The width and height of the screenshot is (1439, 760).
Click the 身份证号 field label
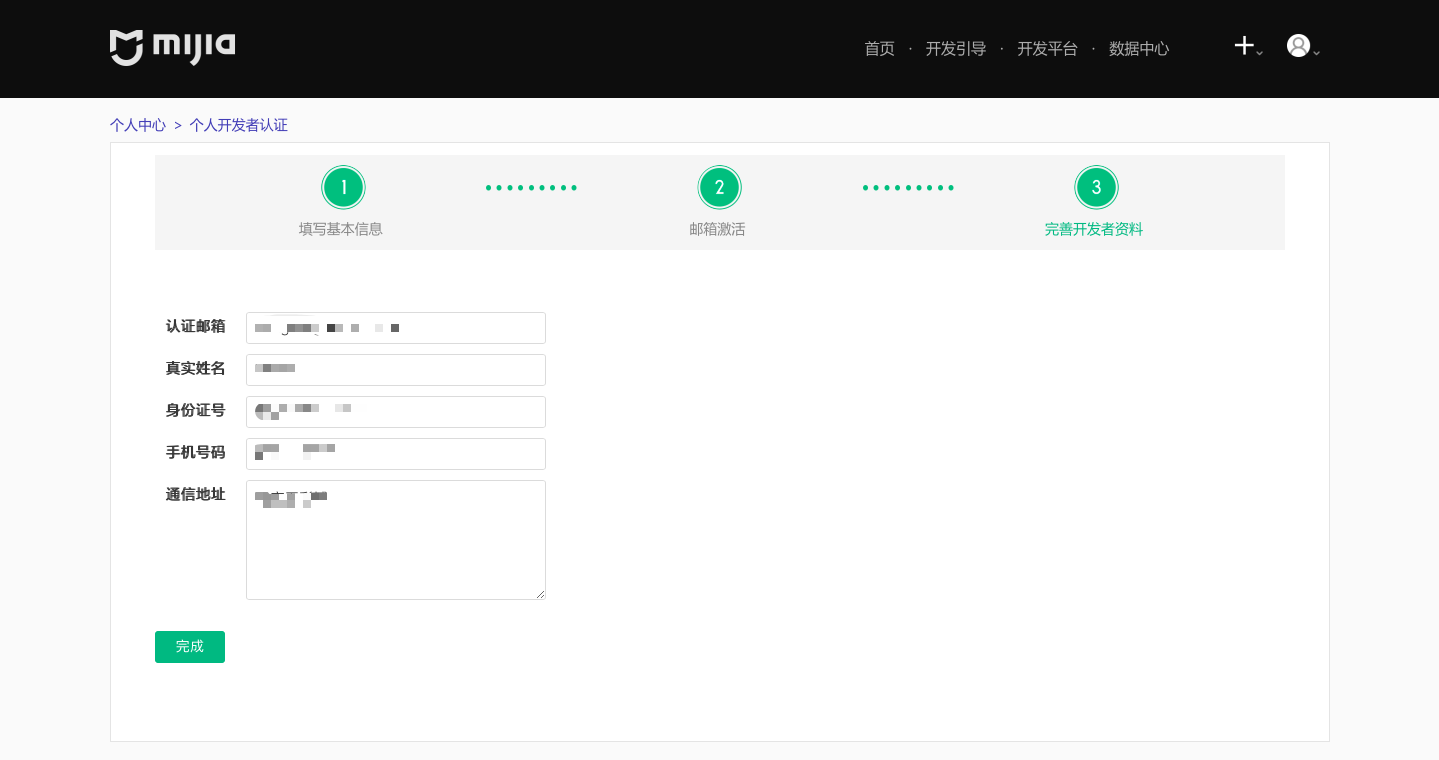tap(196, 410)
